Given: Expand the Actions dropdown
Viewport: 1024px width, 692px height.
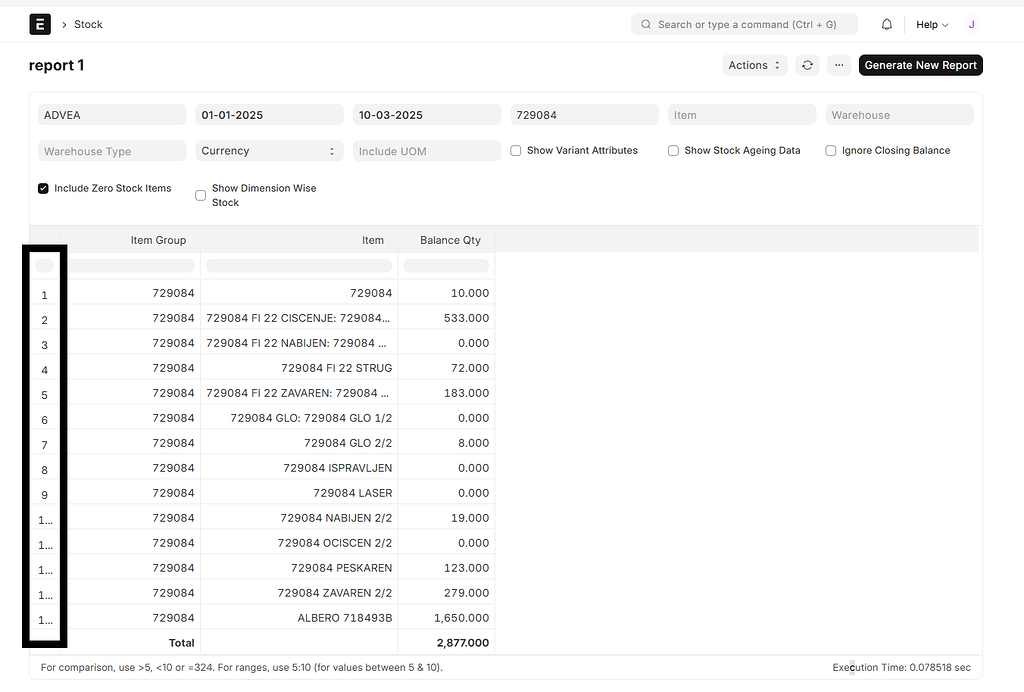Looking at the screenshot, I should tap(754, 64).
